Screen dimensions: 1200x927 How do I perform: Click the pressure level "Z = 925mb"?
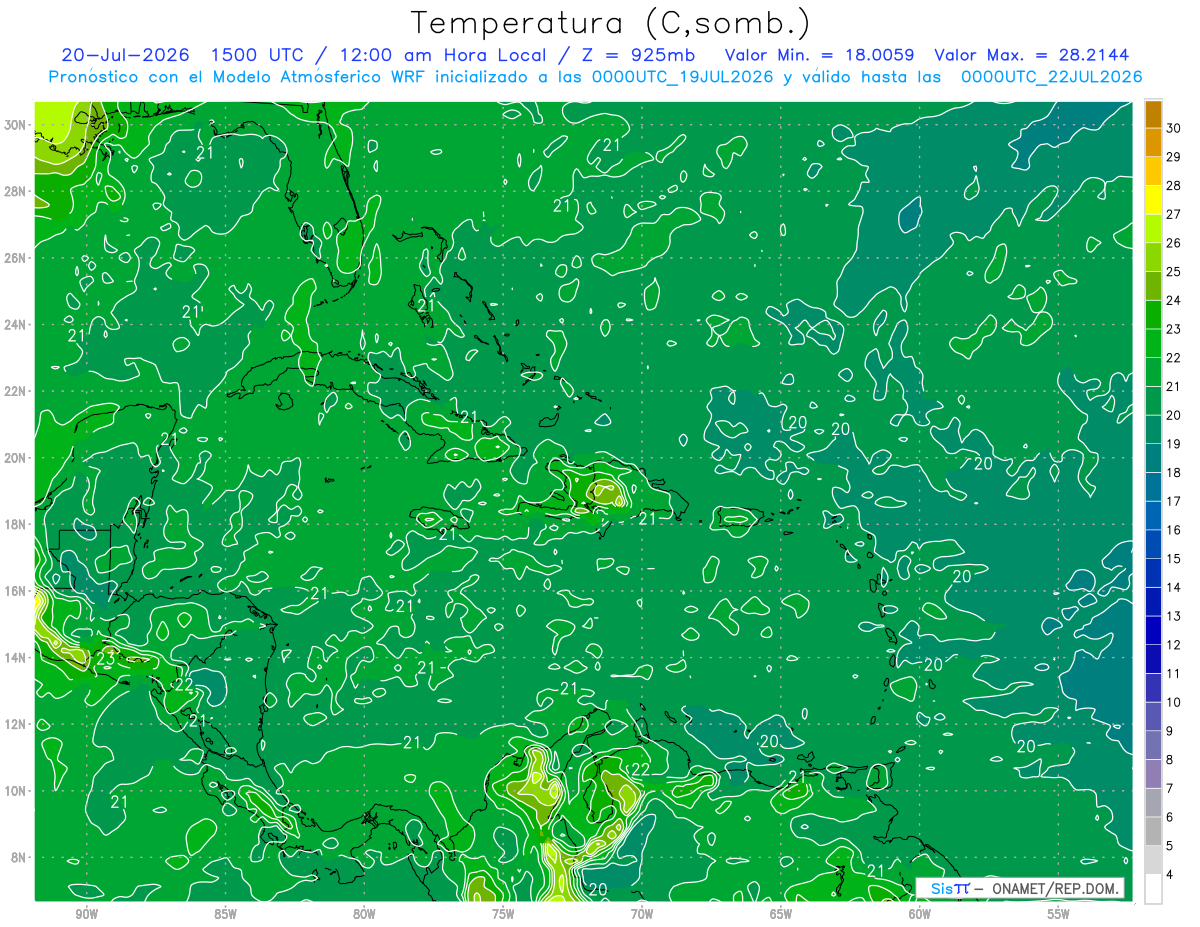pos(636,54)
